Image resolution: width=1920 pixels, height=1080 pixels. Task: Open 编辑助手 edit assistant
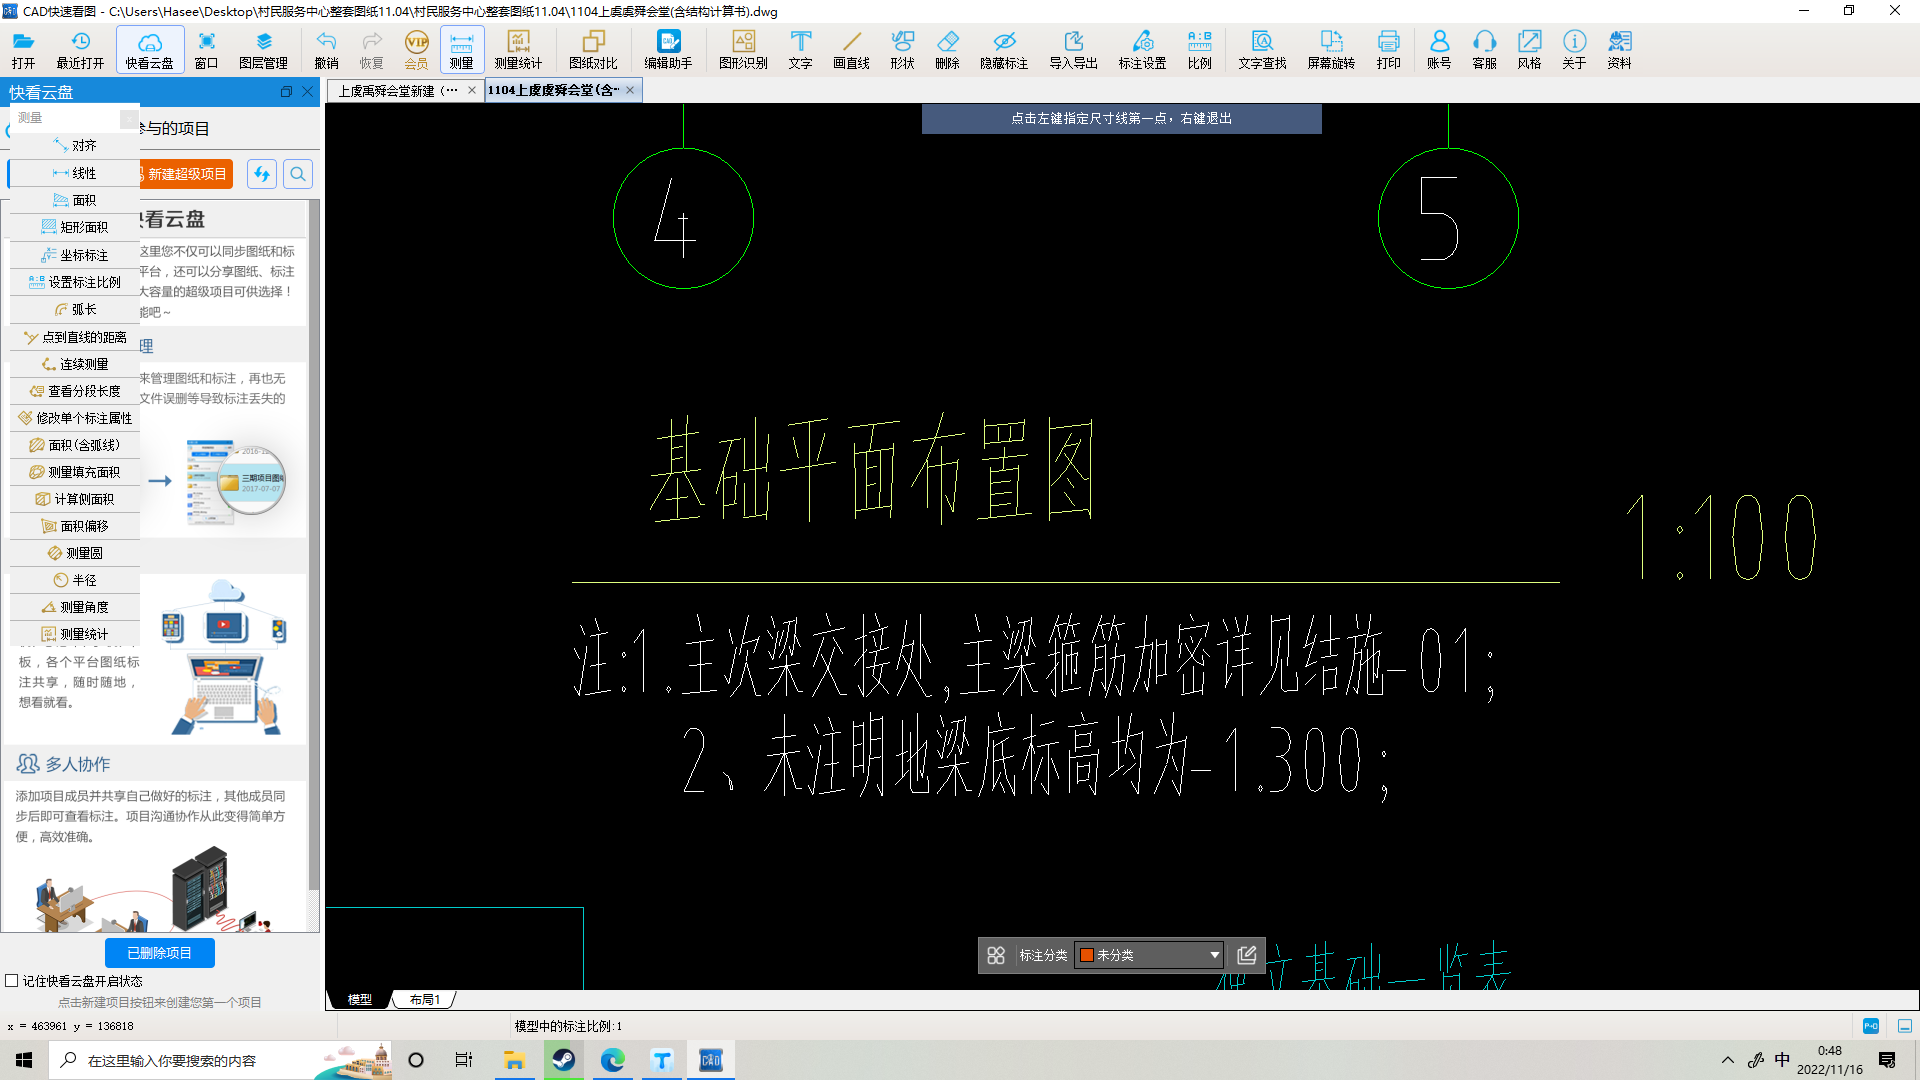pyautogui.click(x=668, y=49)
